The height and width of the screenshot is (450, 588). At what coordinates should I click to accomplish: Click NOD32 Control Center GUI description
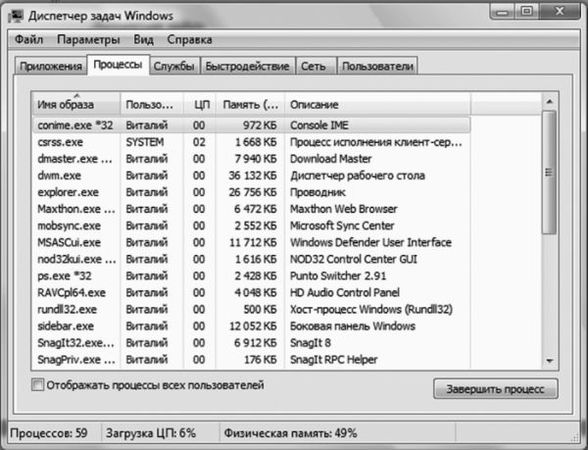pyautogui.click(x=354, y=259)
